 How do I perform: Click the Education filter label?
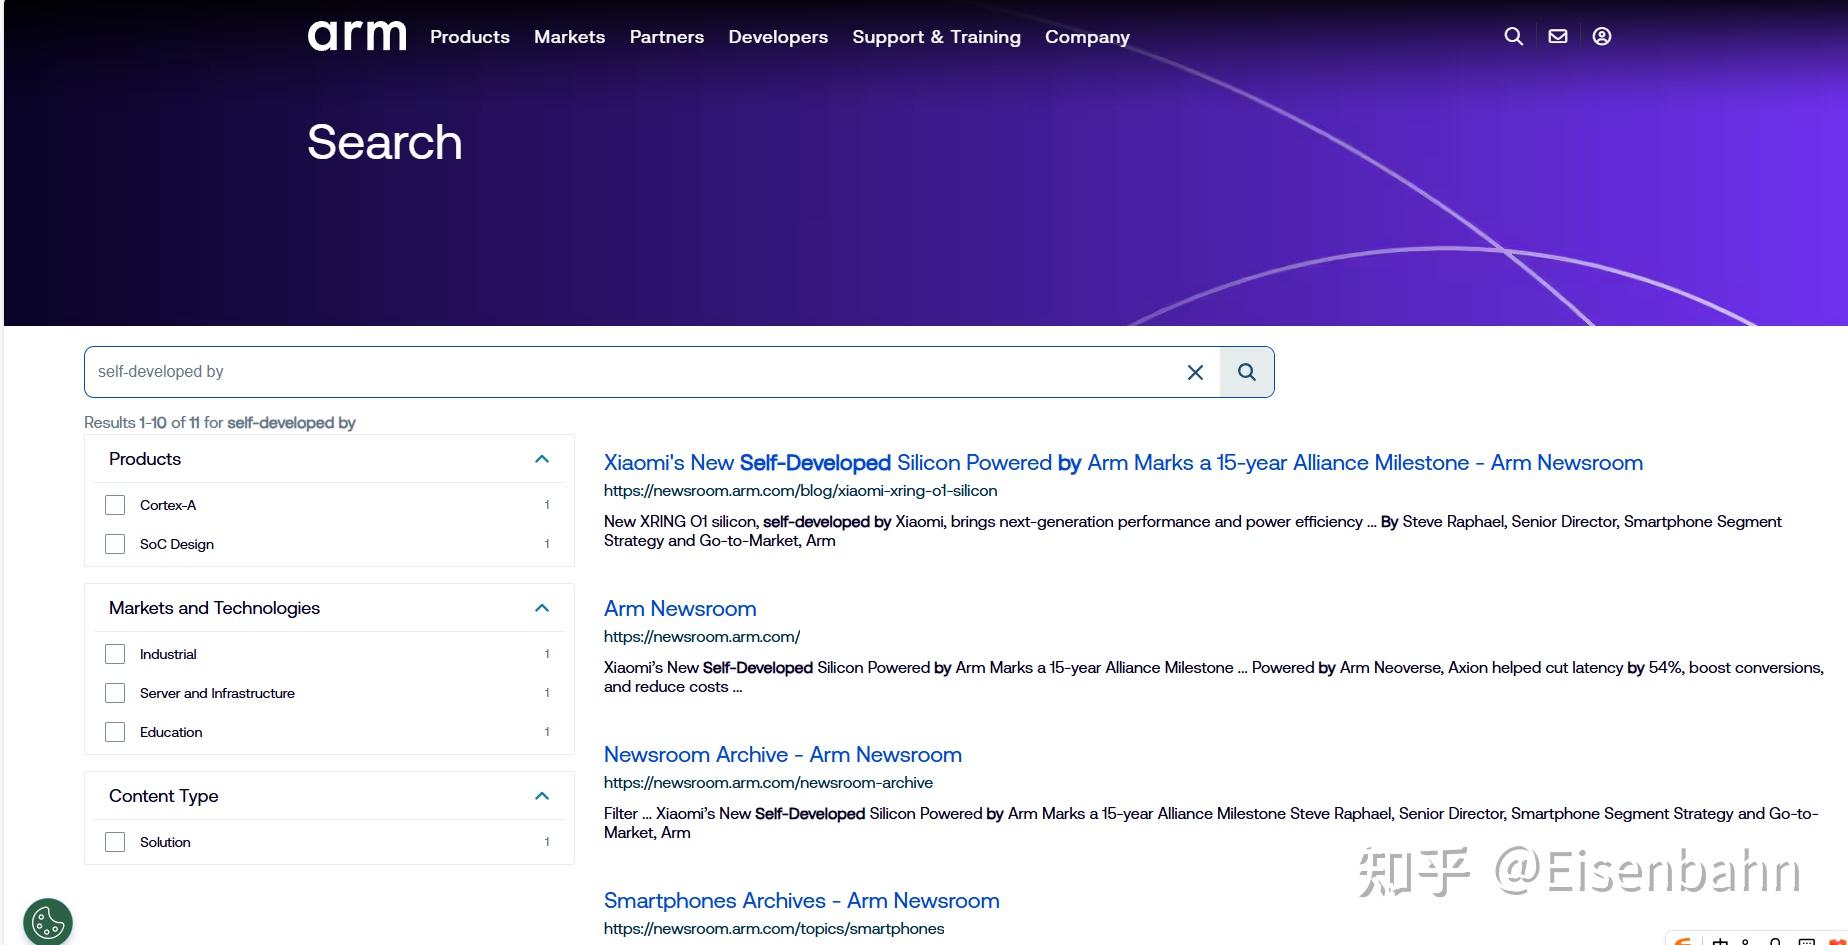(171, 732)
